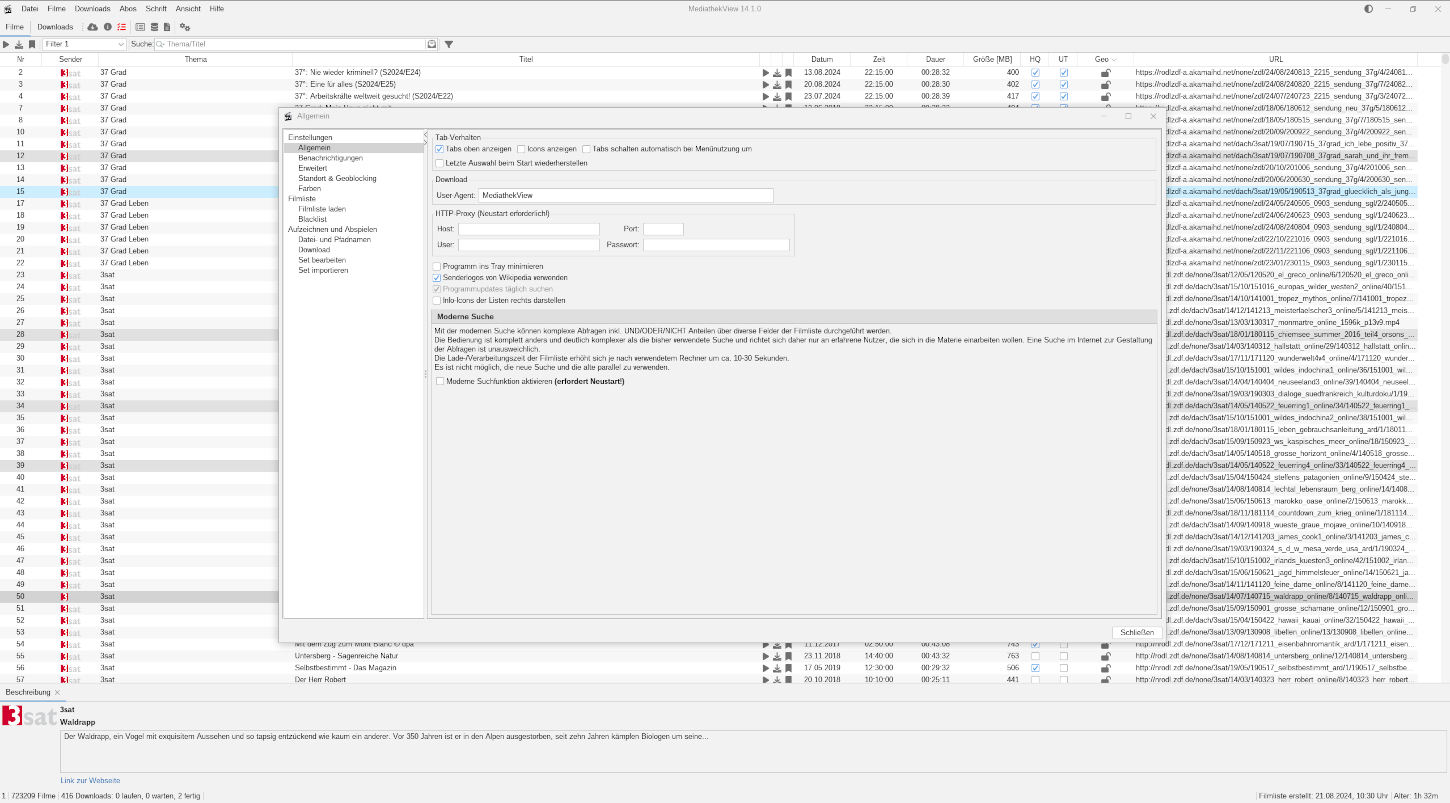The height and width of the screenshot is (803, 1450).
Task: Download the film dated 23.07.2024
Action: [x=777, y=96]
